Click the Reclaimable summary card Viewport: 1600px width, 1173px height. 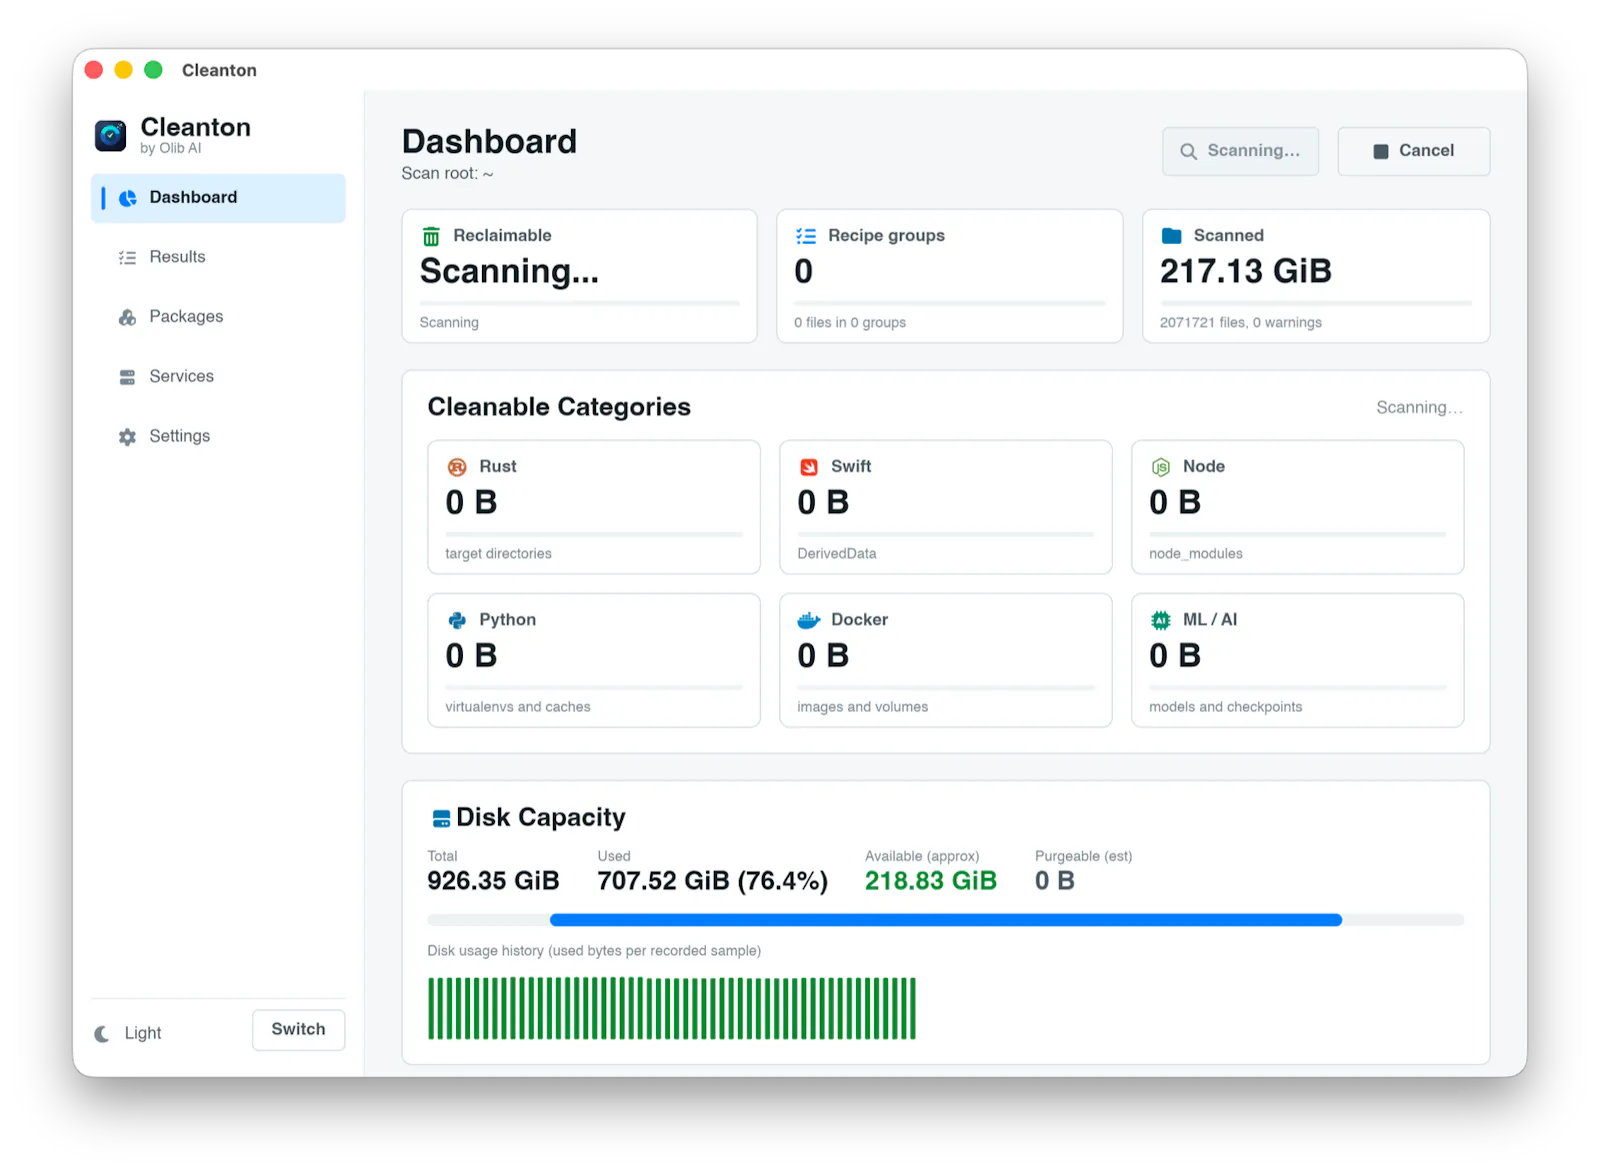tap(579, 276)
